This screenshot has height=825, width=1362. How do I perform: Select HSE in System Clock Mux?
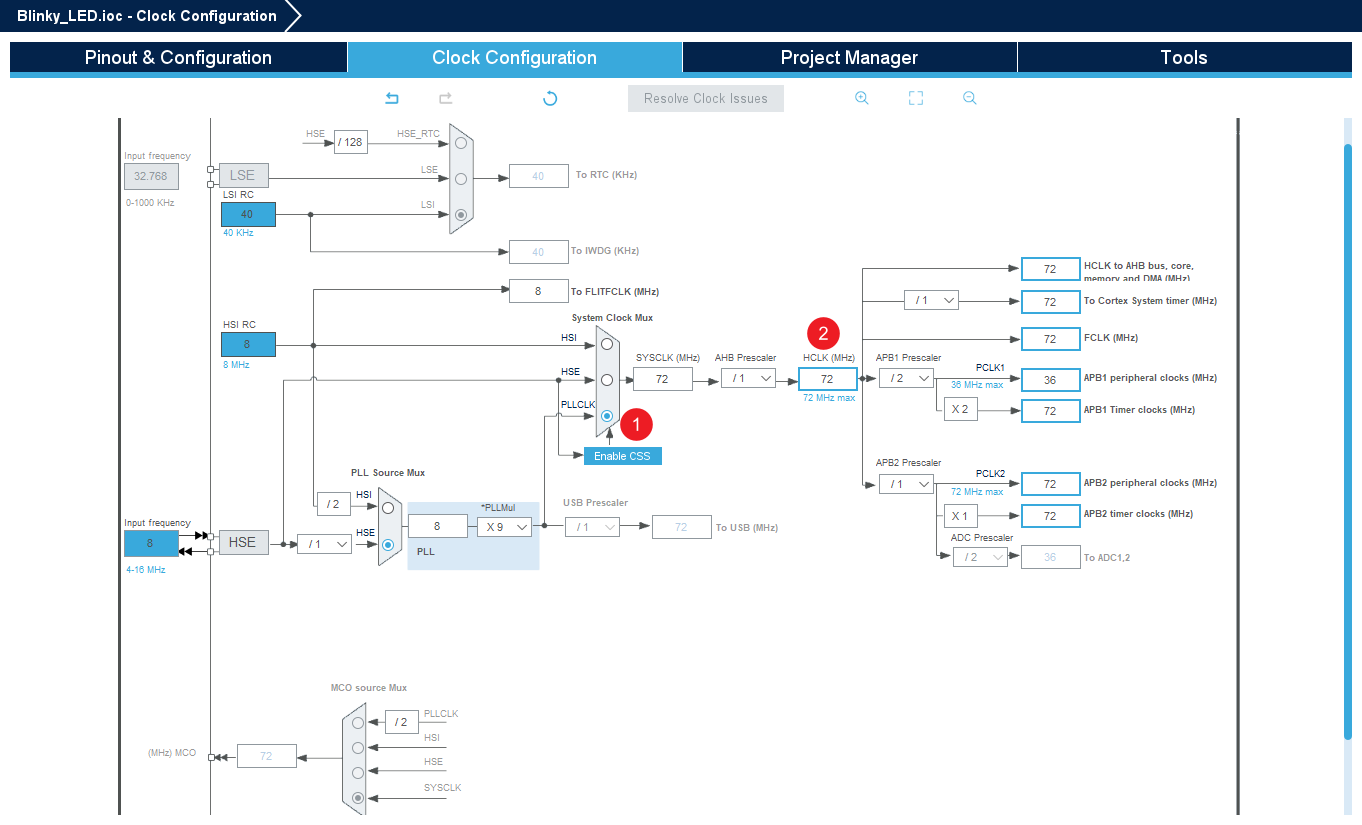coord(607,380)
